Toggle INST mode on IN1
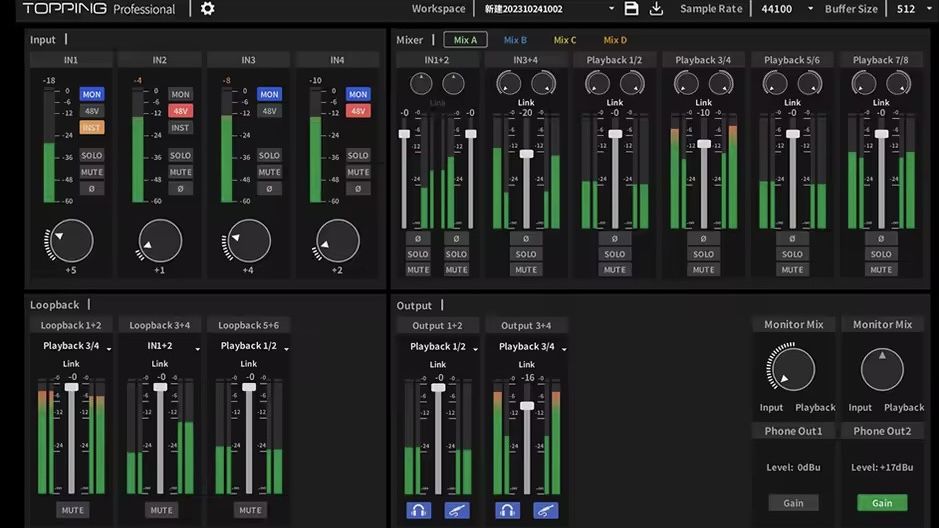Screen dimensions: 939x528 (x=92, y=128)
